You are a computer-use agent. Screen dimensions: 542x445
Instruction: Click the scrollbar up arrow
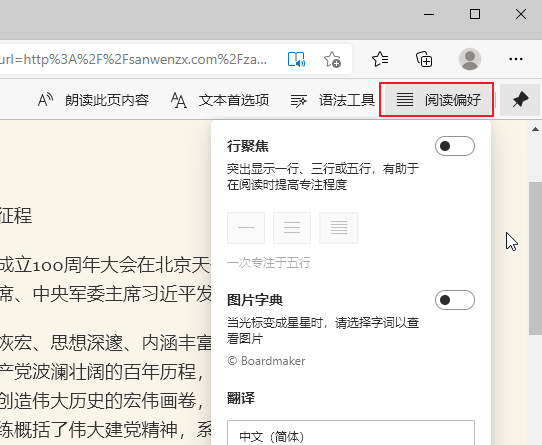pyautogui.click(x=535, y=129)
